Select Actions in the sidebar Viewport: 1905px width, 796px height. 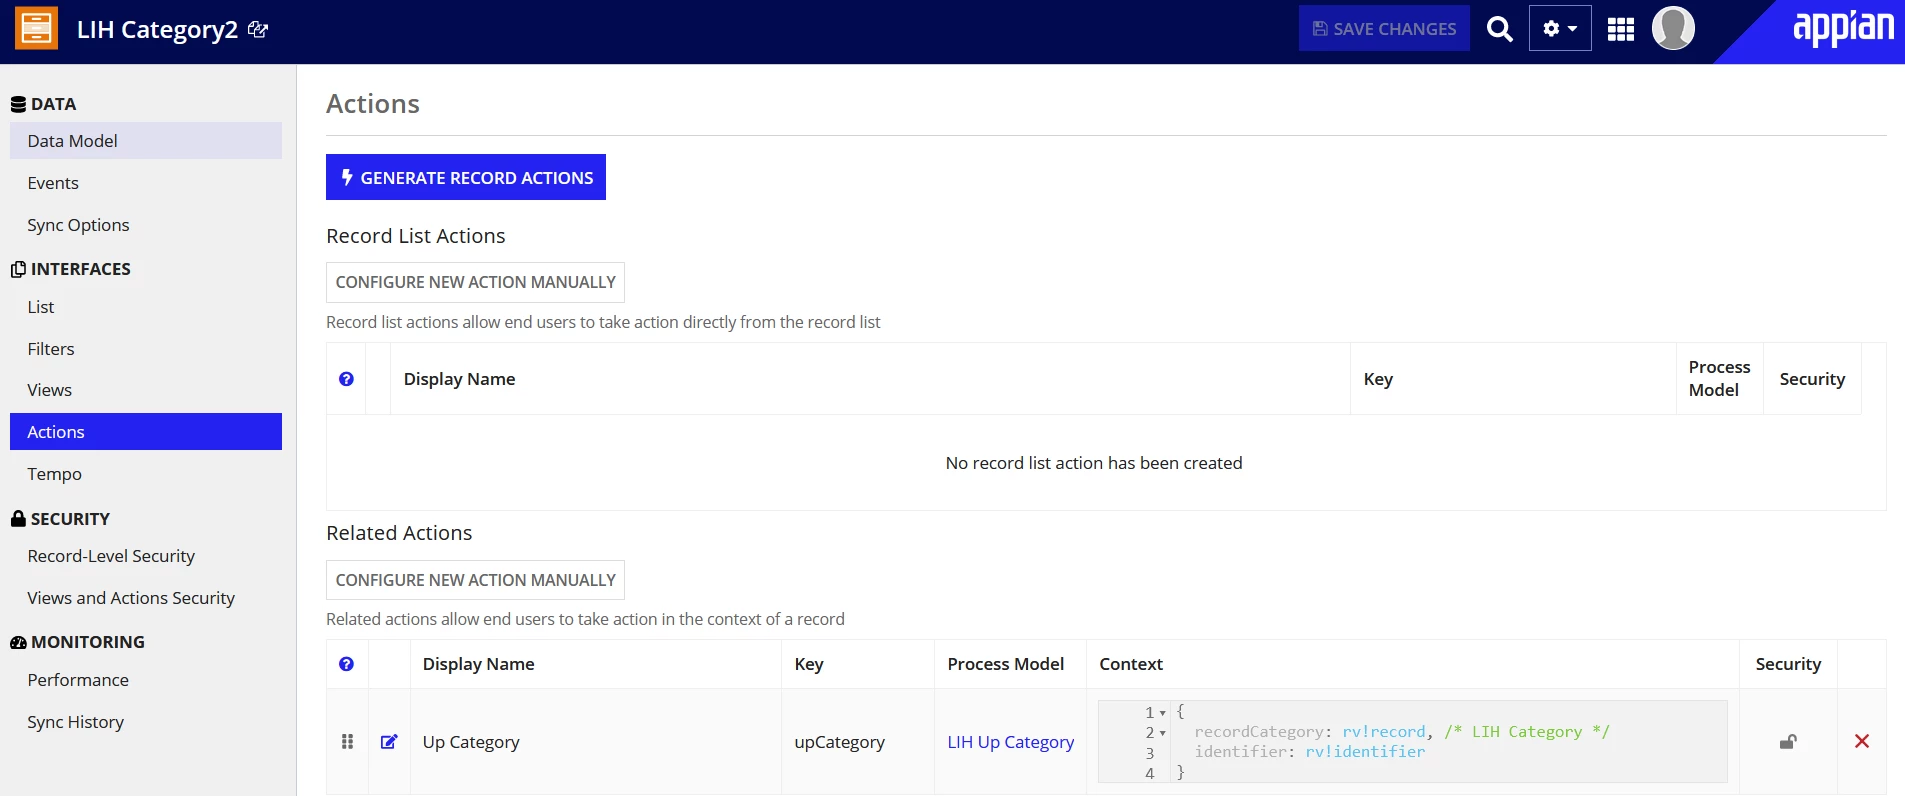146,432
